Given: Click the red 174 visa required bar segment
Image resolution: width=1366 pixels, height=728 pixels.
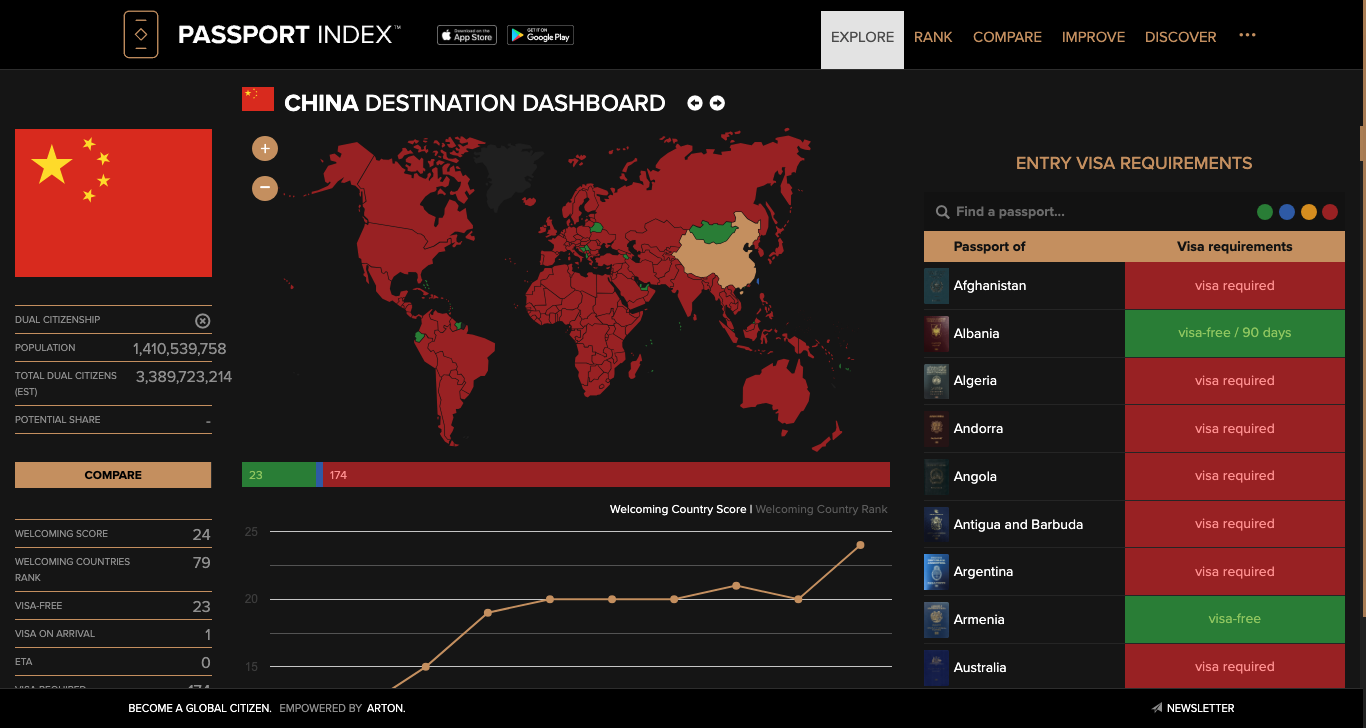Looking at the screenshot, I should [x=606, y=475].
